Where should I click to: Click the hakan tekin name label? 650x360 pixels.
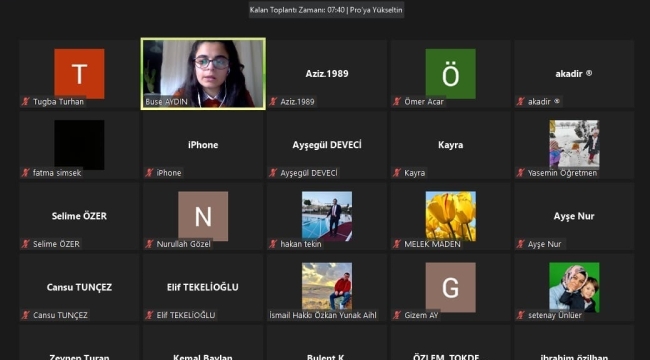pos(301,244)
